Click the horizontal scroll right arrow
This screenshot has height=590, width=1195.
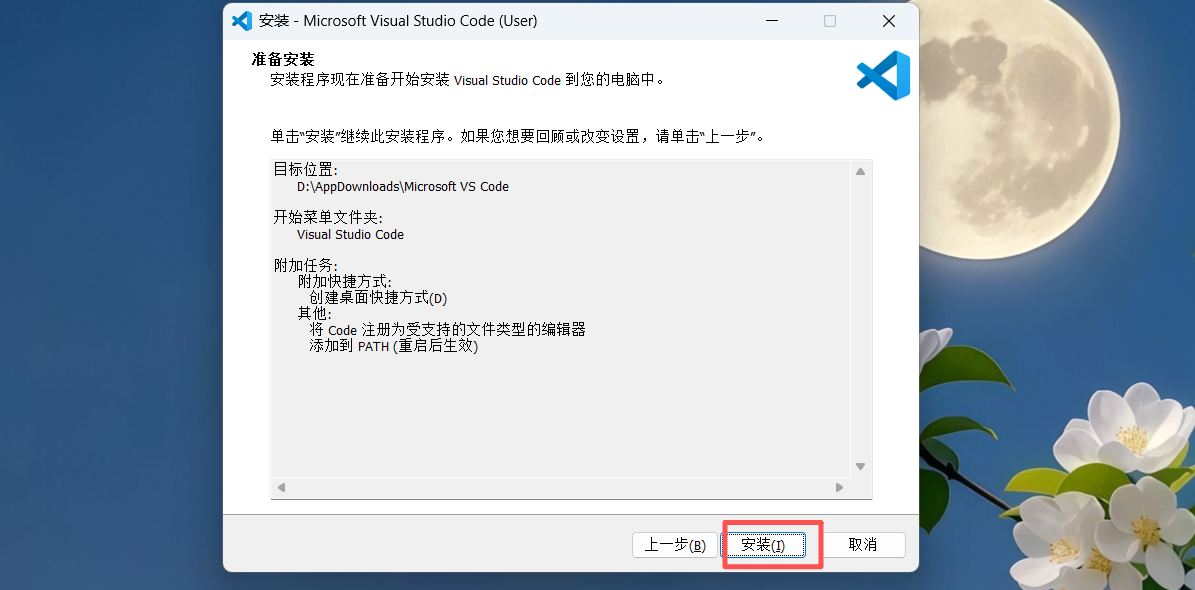pos(839,487)
